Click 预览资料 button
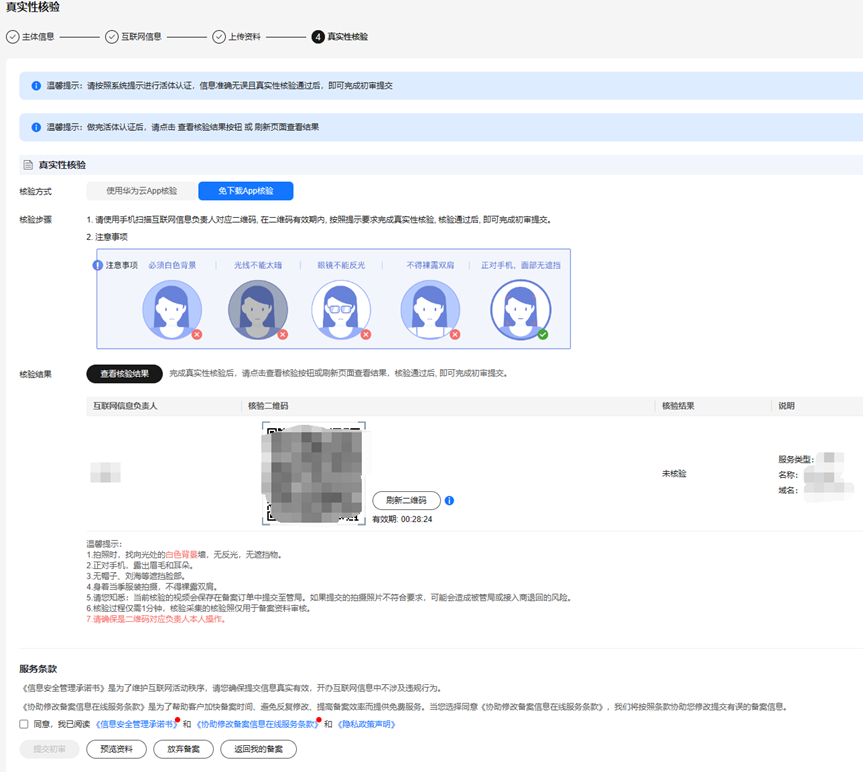 coord(117,749)
